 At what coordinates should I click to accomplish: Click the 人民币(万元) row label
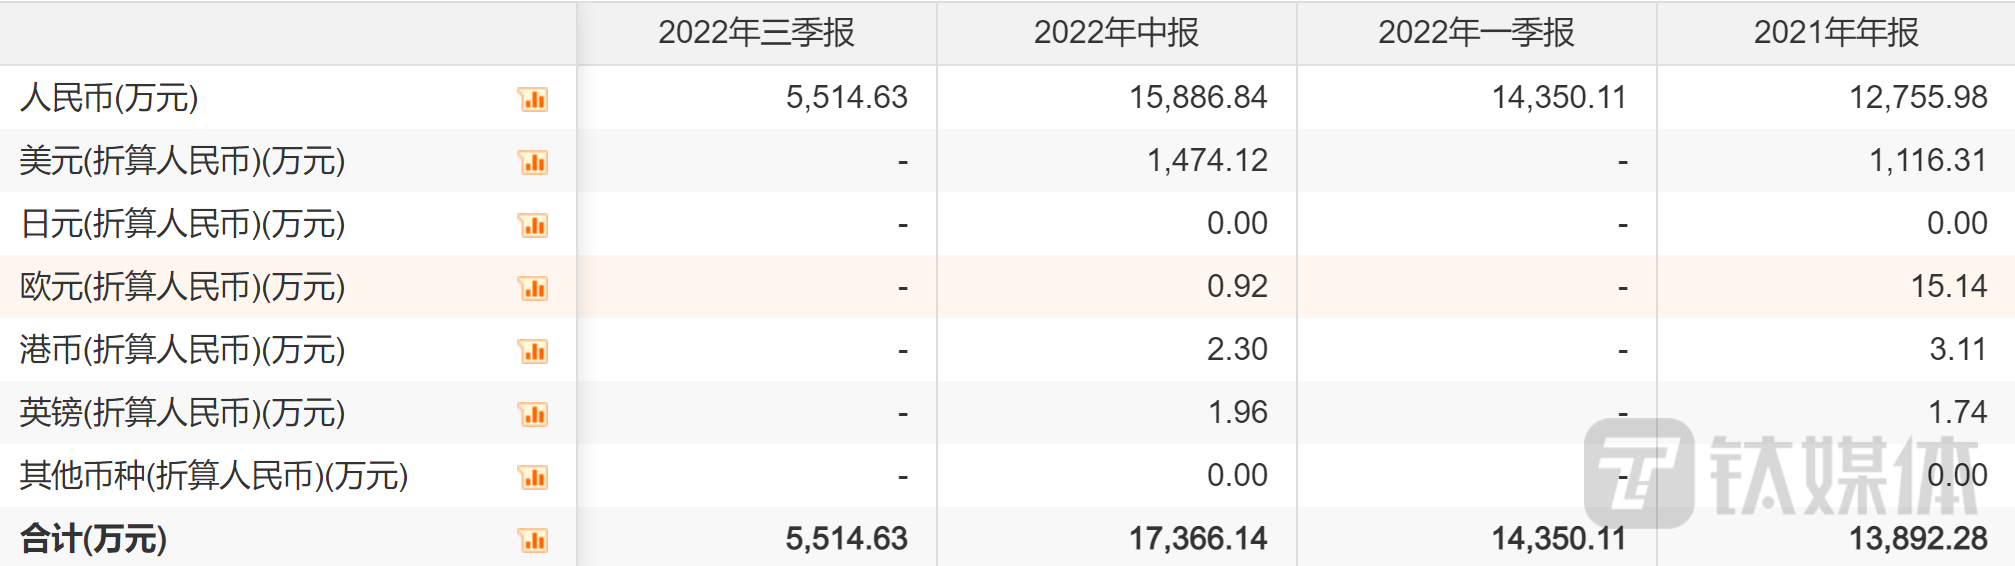tap(109, 98)
